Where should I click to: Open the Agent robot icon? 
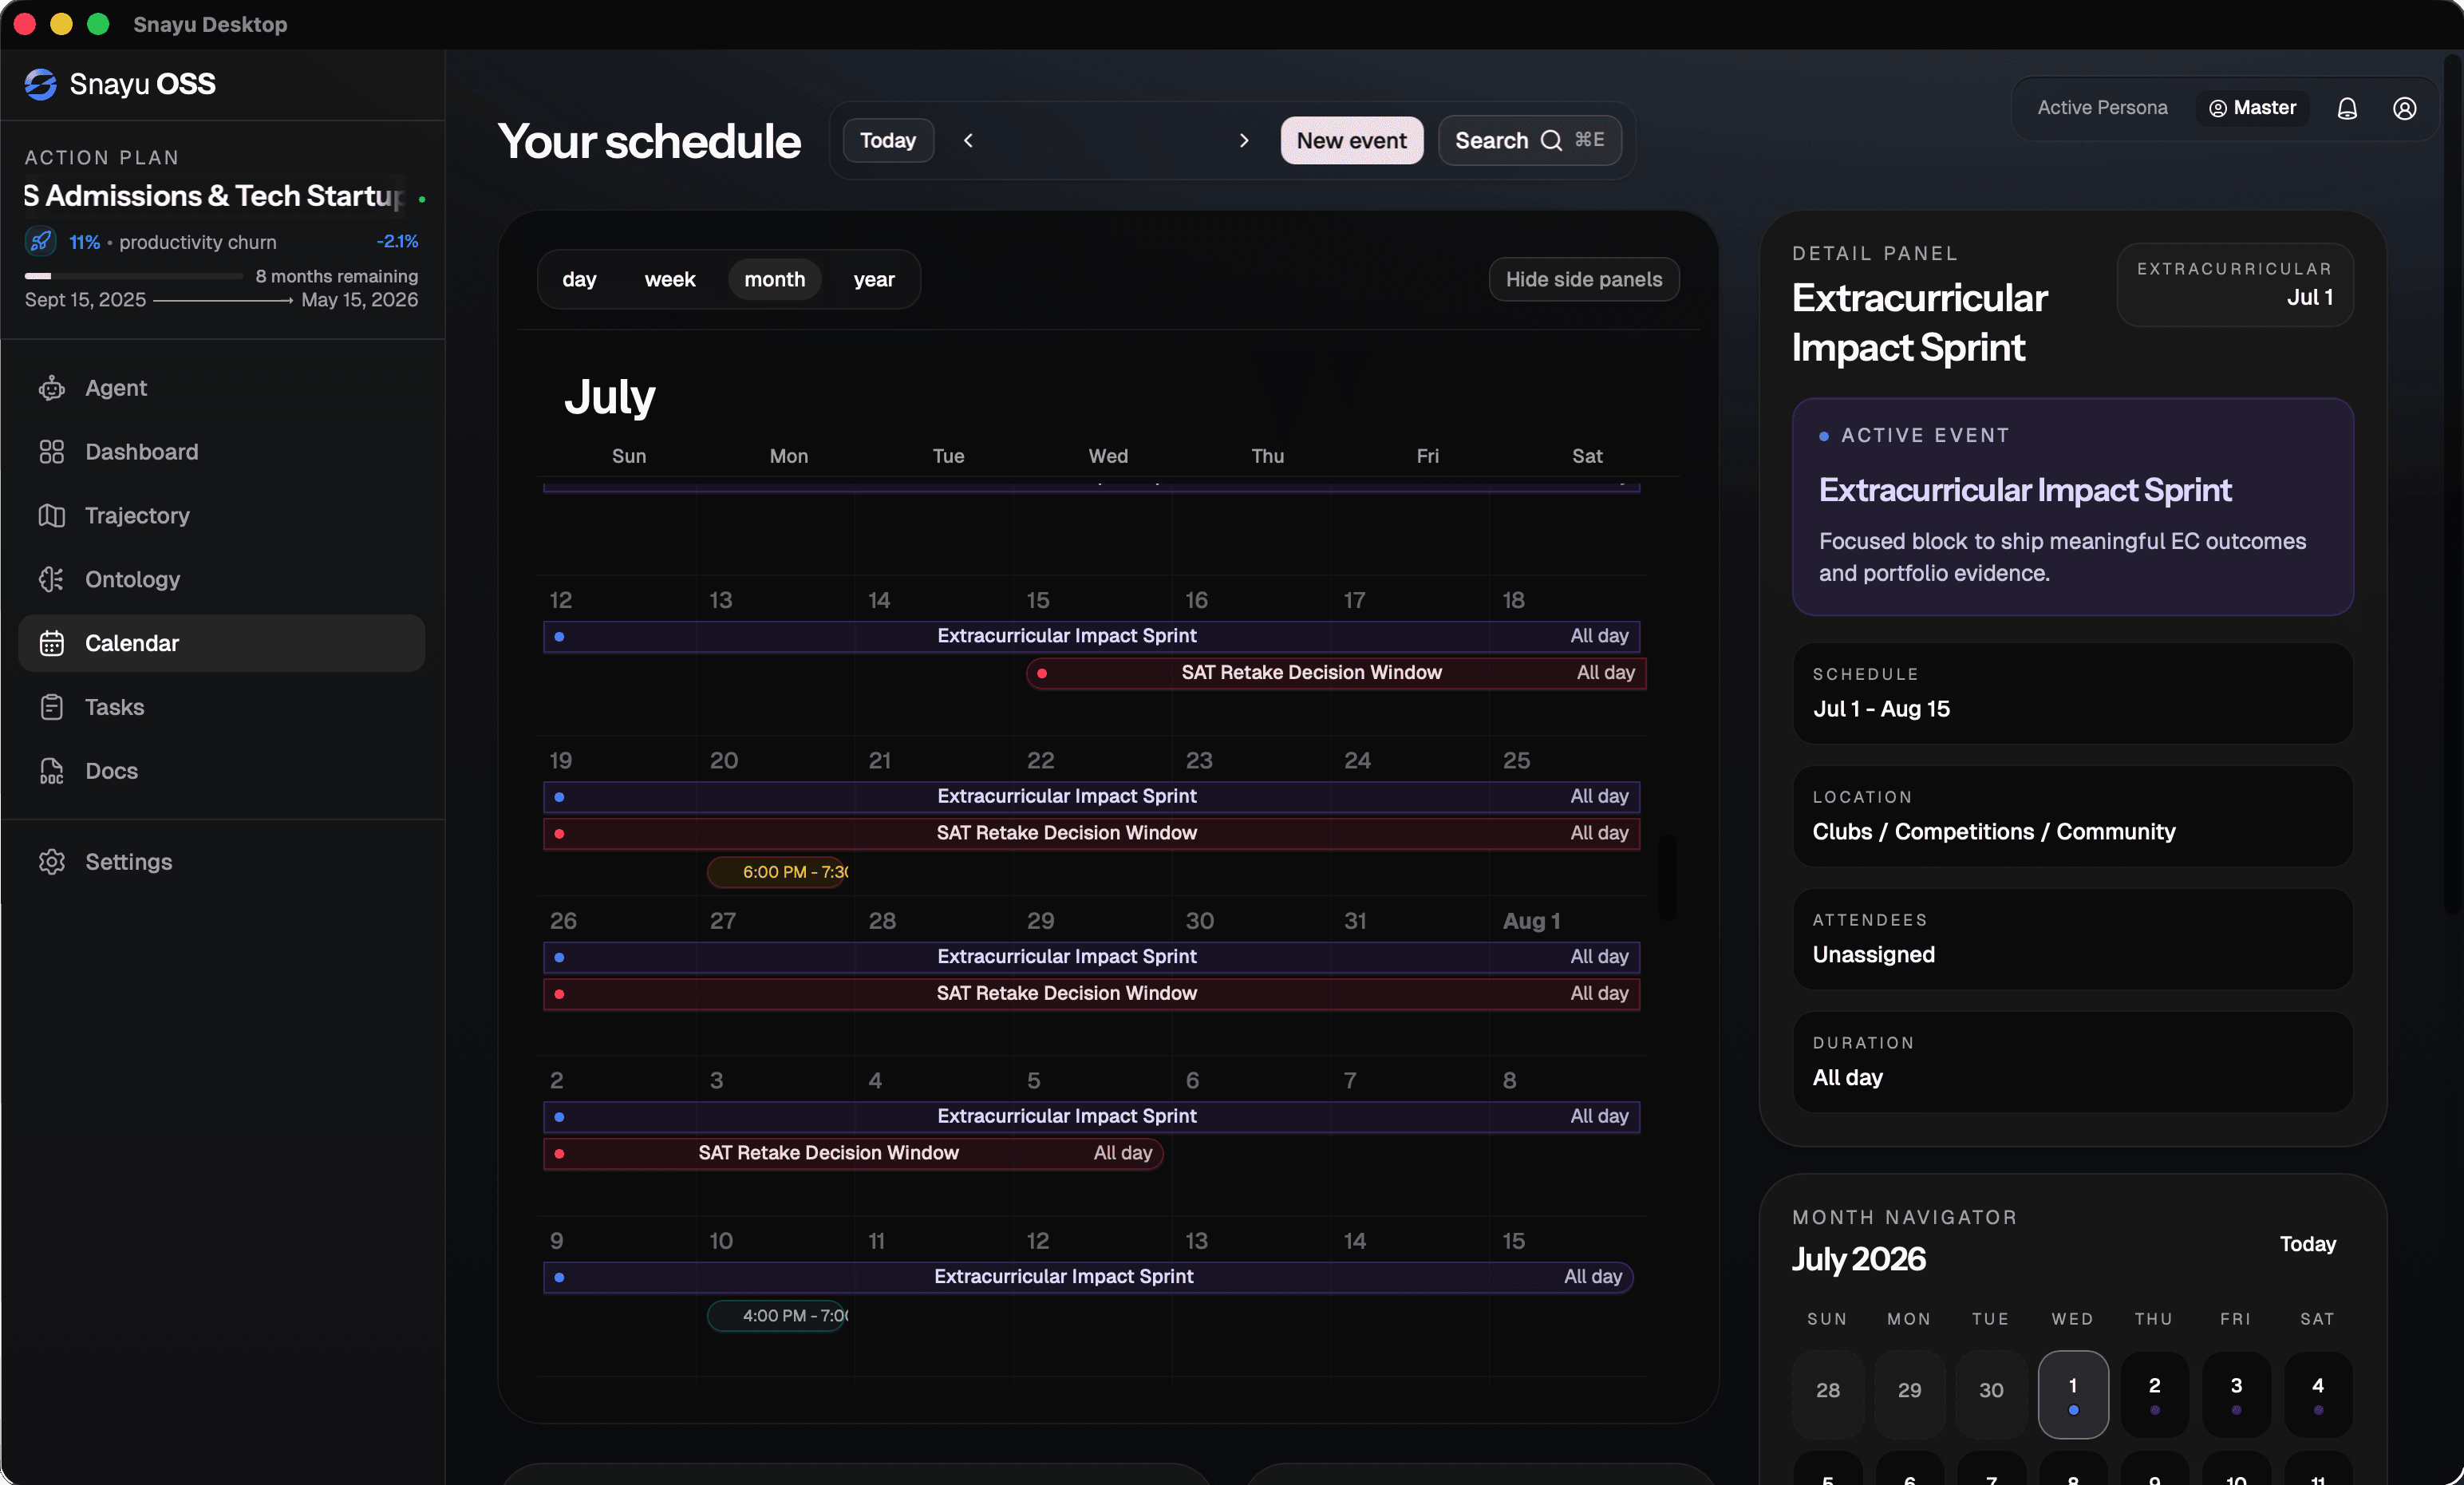[52, 388]
